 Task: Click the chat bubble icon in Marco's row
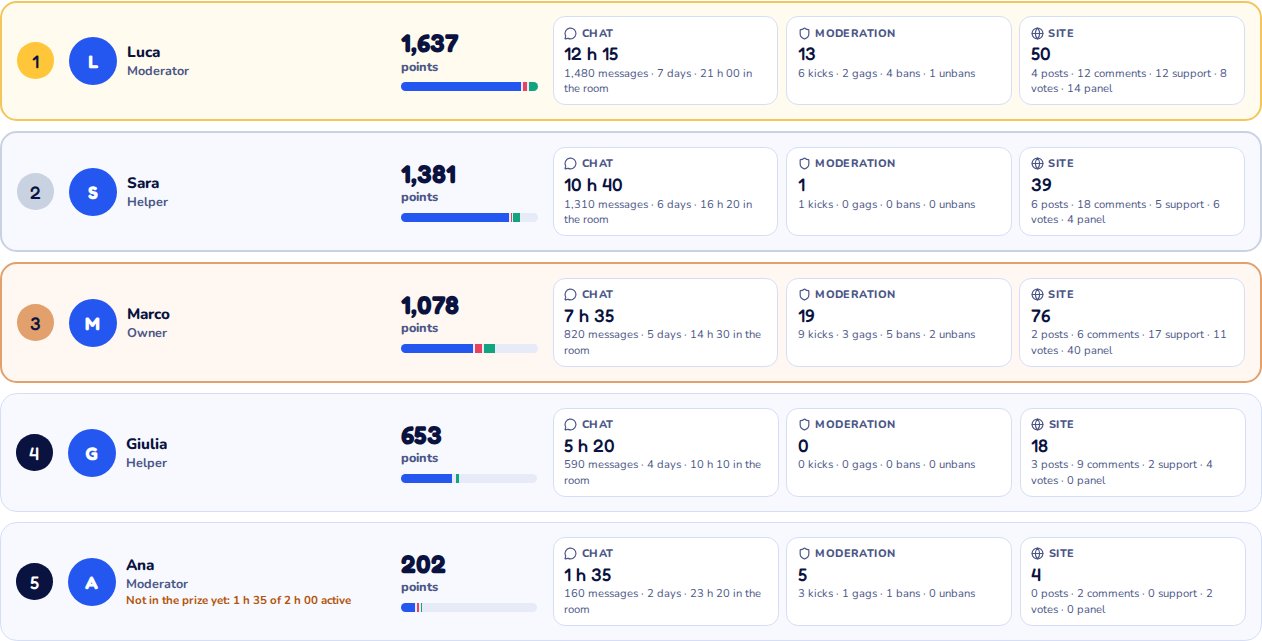570,294
